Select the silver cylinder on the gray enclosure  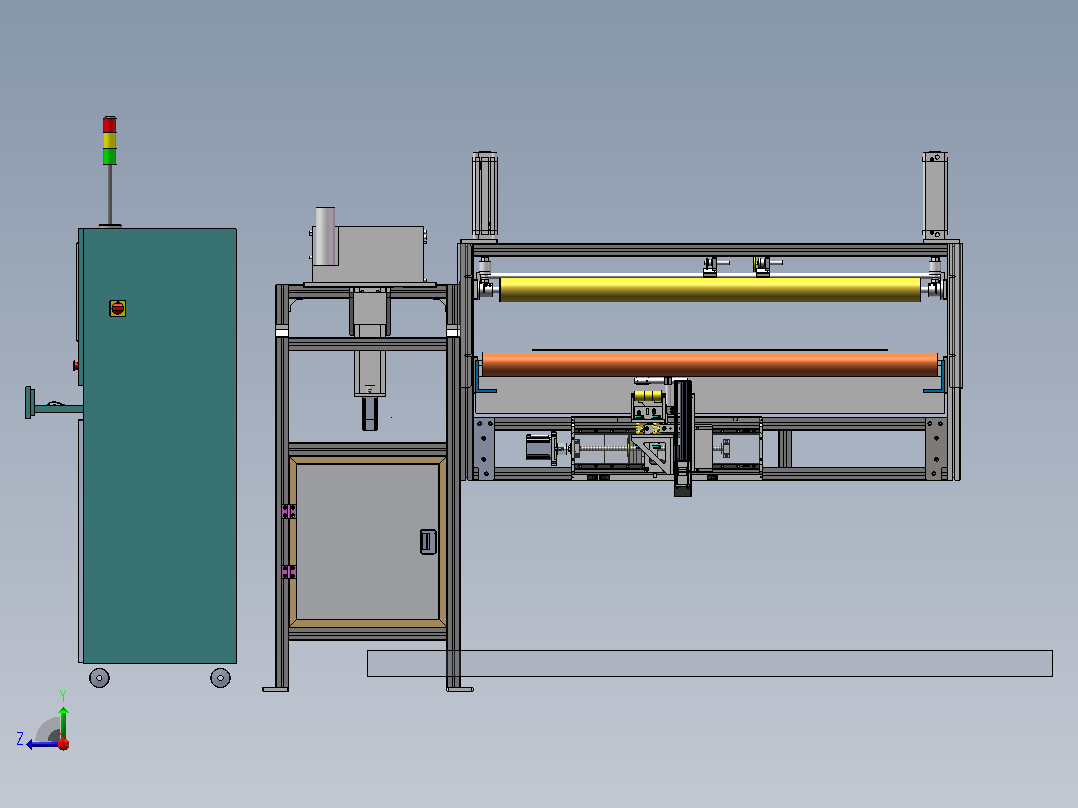(x=325, y=236)
